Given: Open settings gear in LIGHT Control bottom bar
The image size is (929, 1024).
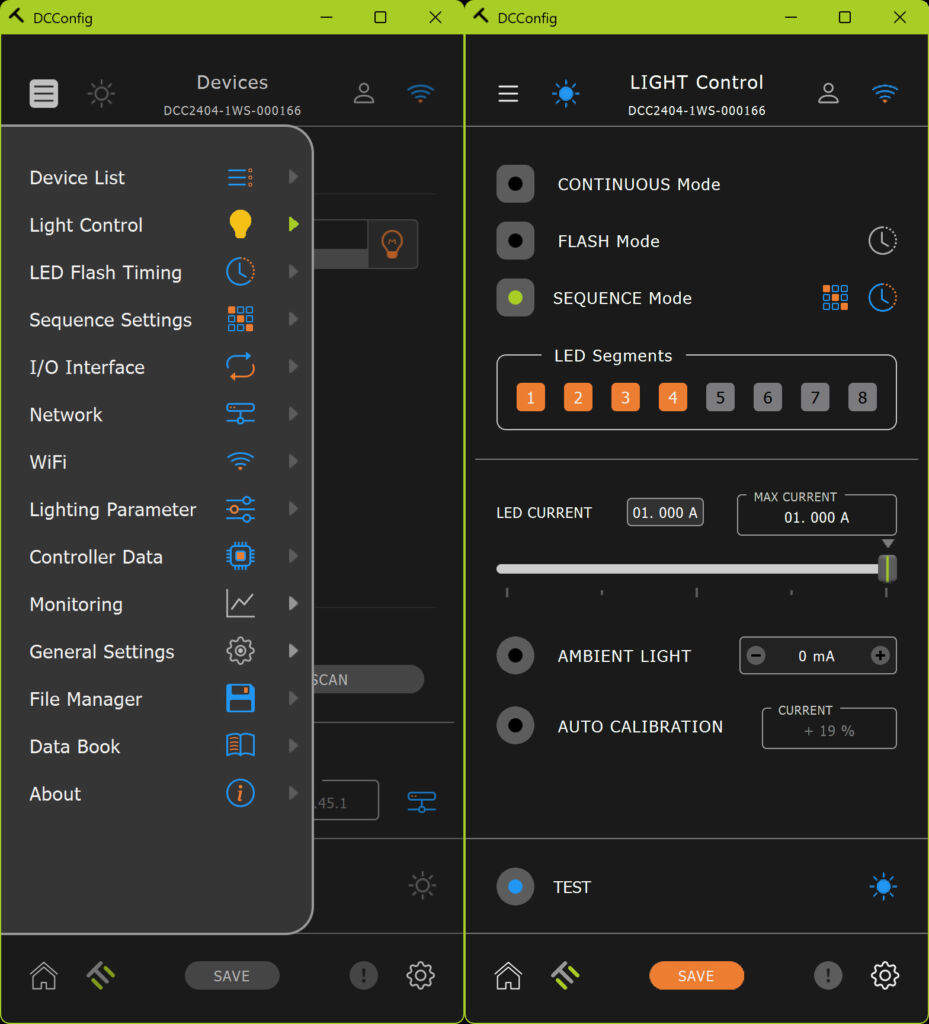Looking at the screenshot, I should [884, 975].
